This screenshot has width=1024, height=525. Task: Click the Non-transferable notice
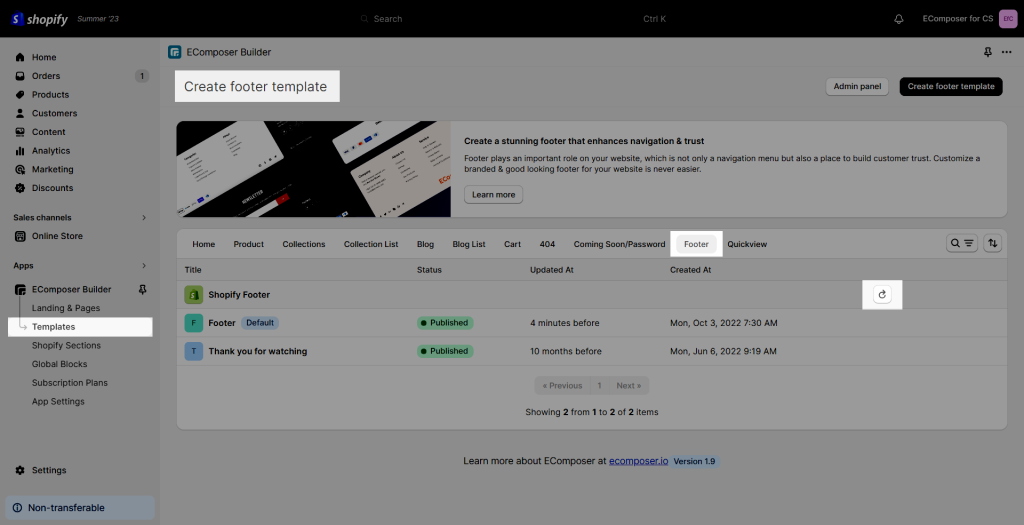pos(80,508)
